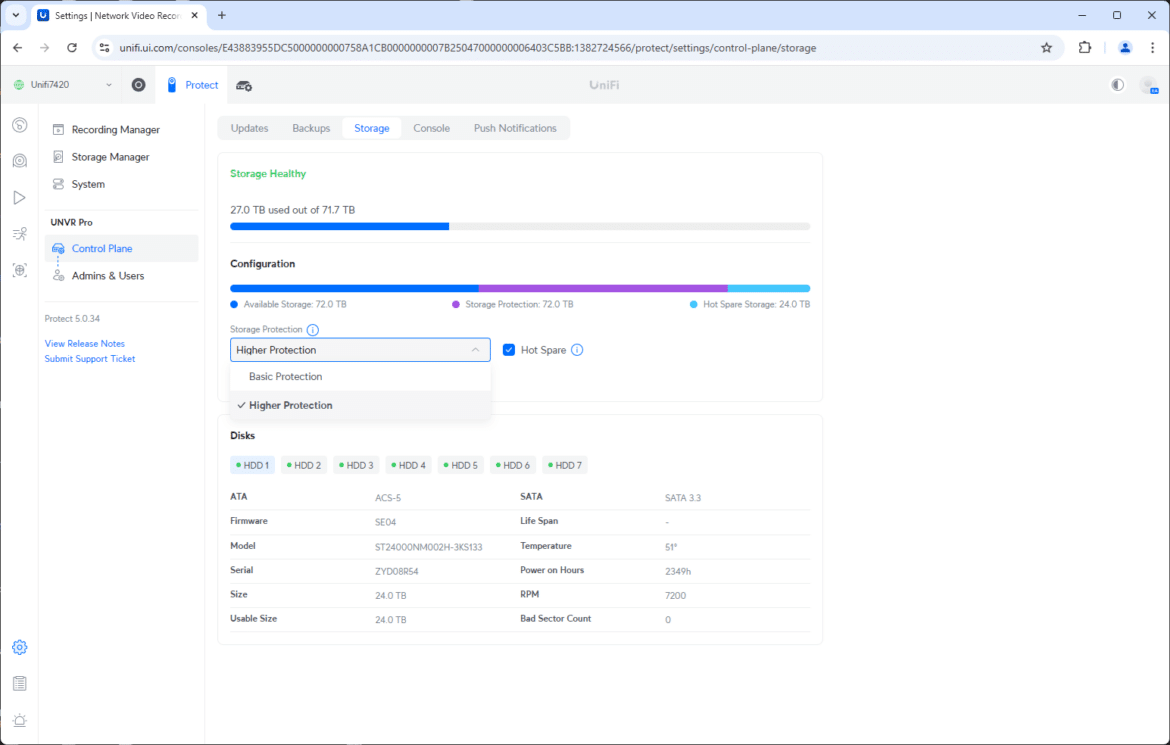Go back to the previous page
The height and width of the screenshot is (745, 1170).
coord(18,48)
